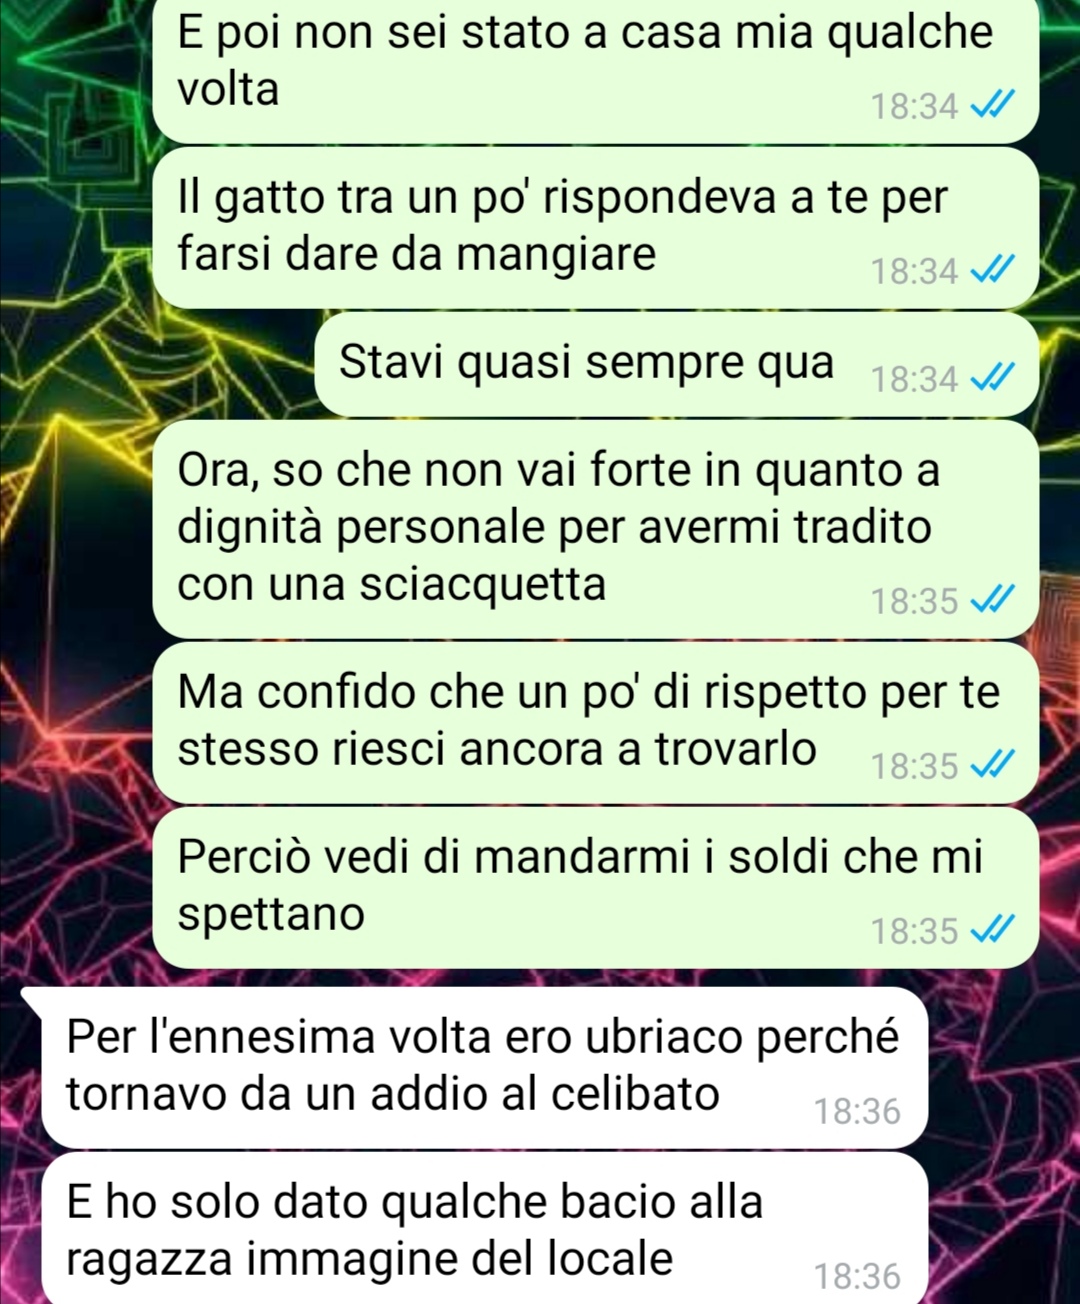Select the 'Ma confido che un po' di rispetto' message

click(x=596, y=723)
